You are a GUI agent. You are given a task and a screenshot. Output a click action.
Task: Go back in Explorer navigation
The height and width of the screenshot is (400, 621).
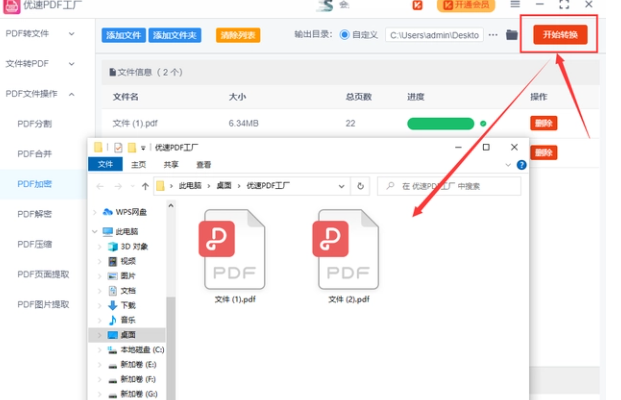click(100, 186)
